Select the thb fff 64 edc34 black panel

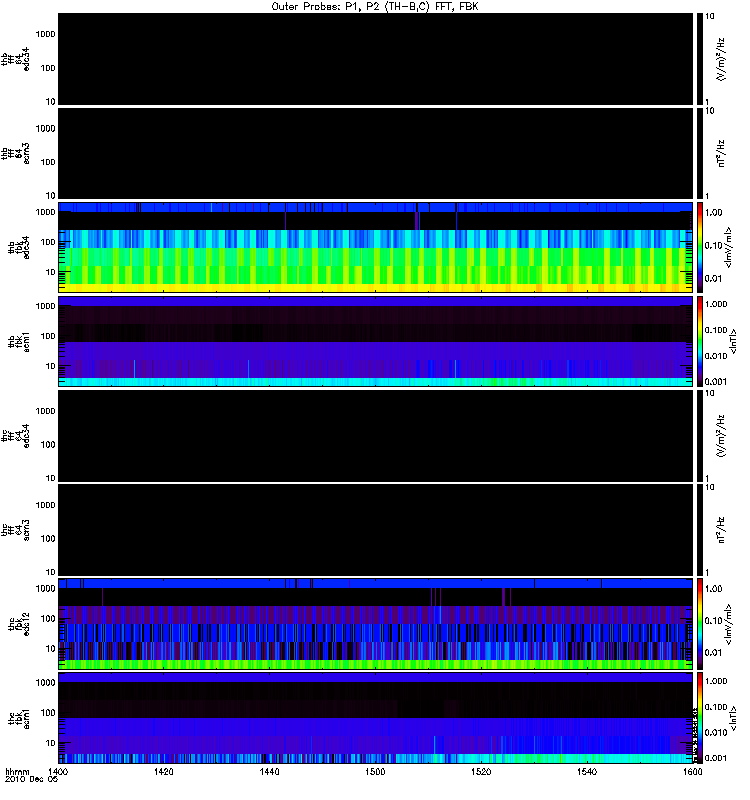(x=375, y=59)
